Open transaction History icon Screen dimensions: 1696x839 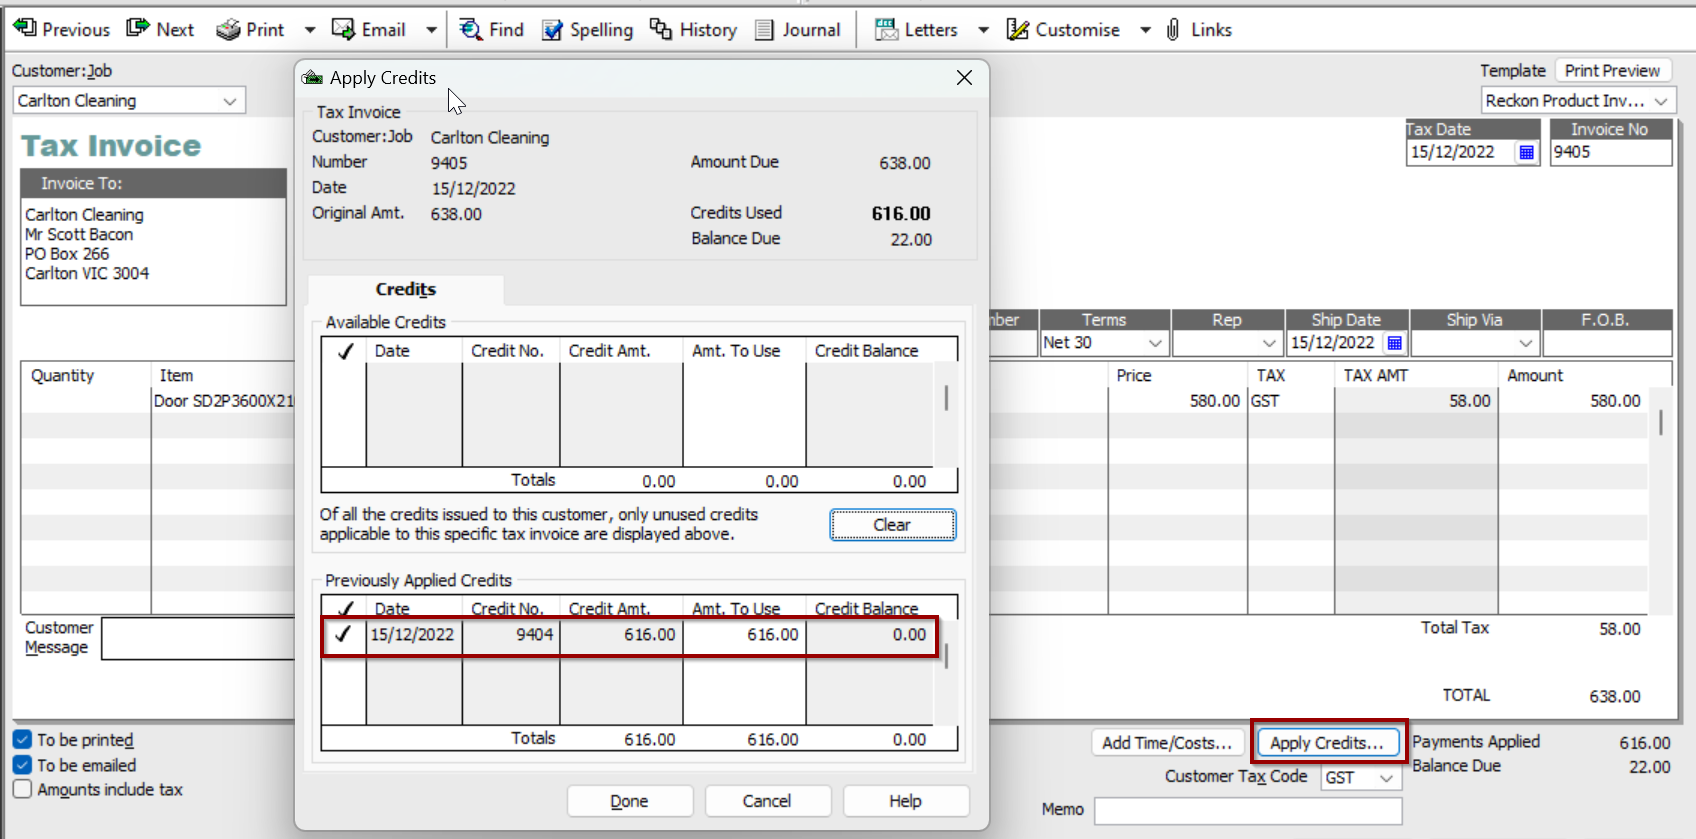[x=660, y=29]
